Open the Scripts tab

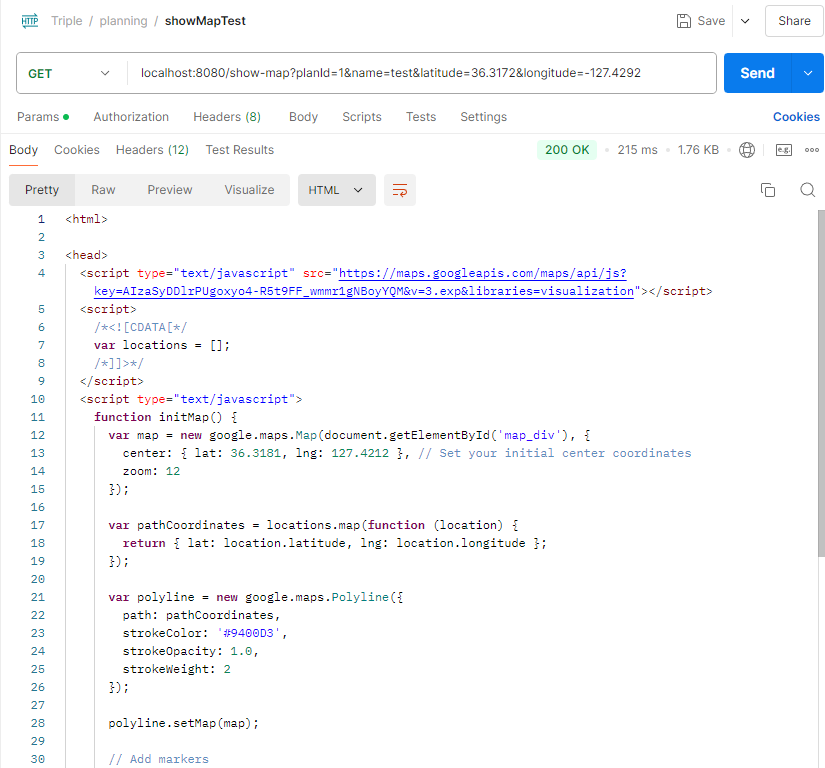[361, 117]
